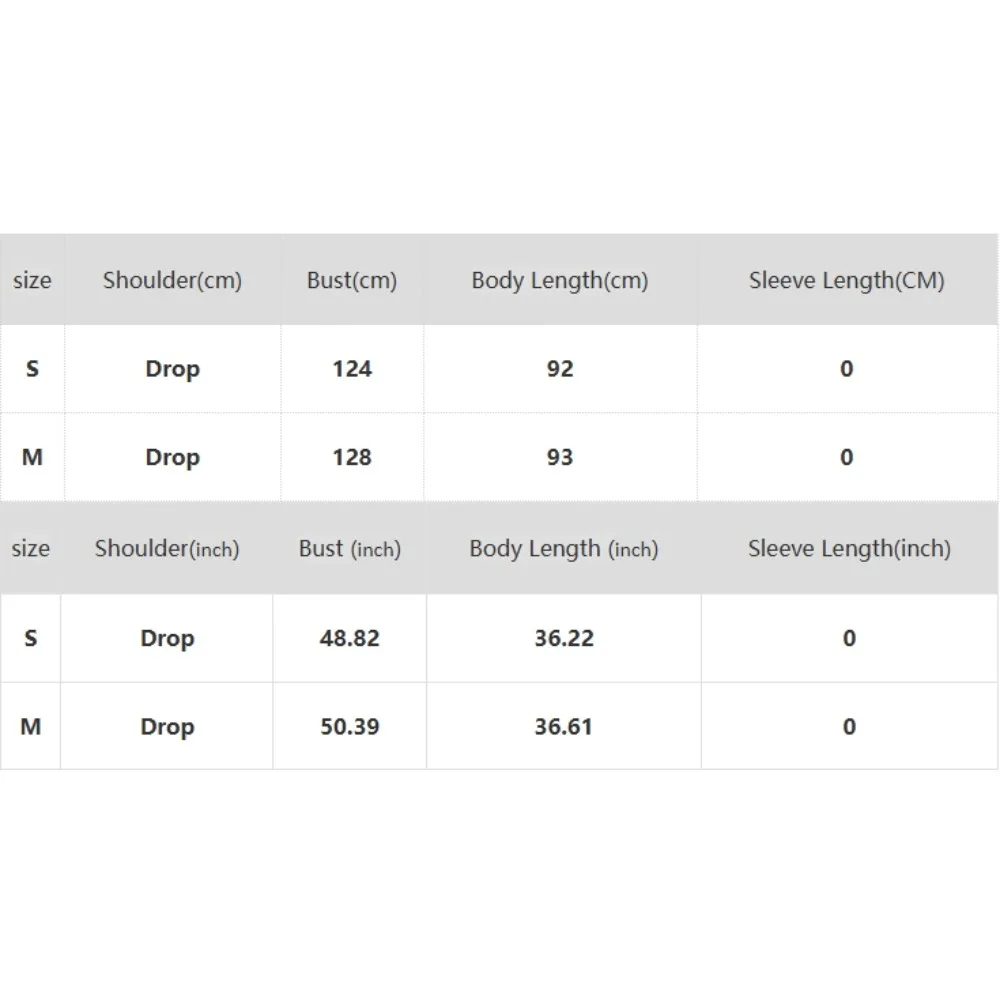Click size M in the inch table

coord(31,727)
